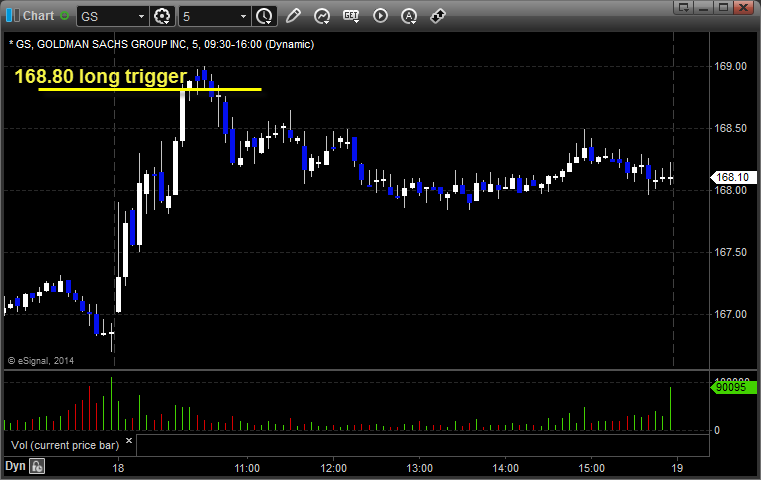Image resolution: width=761 pixels, height=480 pixels.
Task: Expand the interval dropdown arrow
Action: pyautogui.click(x=244, y=17)
